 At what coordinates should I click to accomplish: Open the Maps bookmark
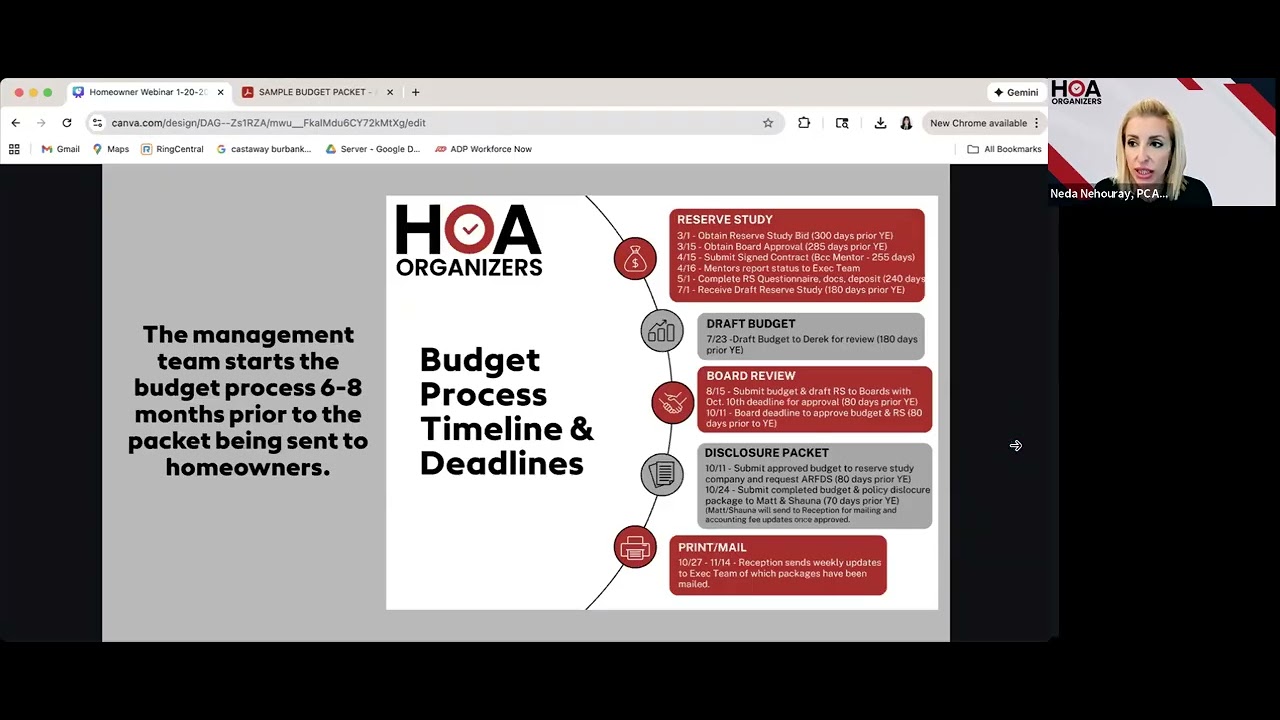click(110, 149)
